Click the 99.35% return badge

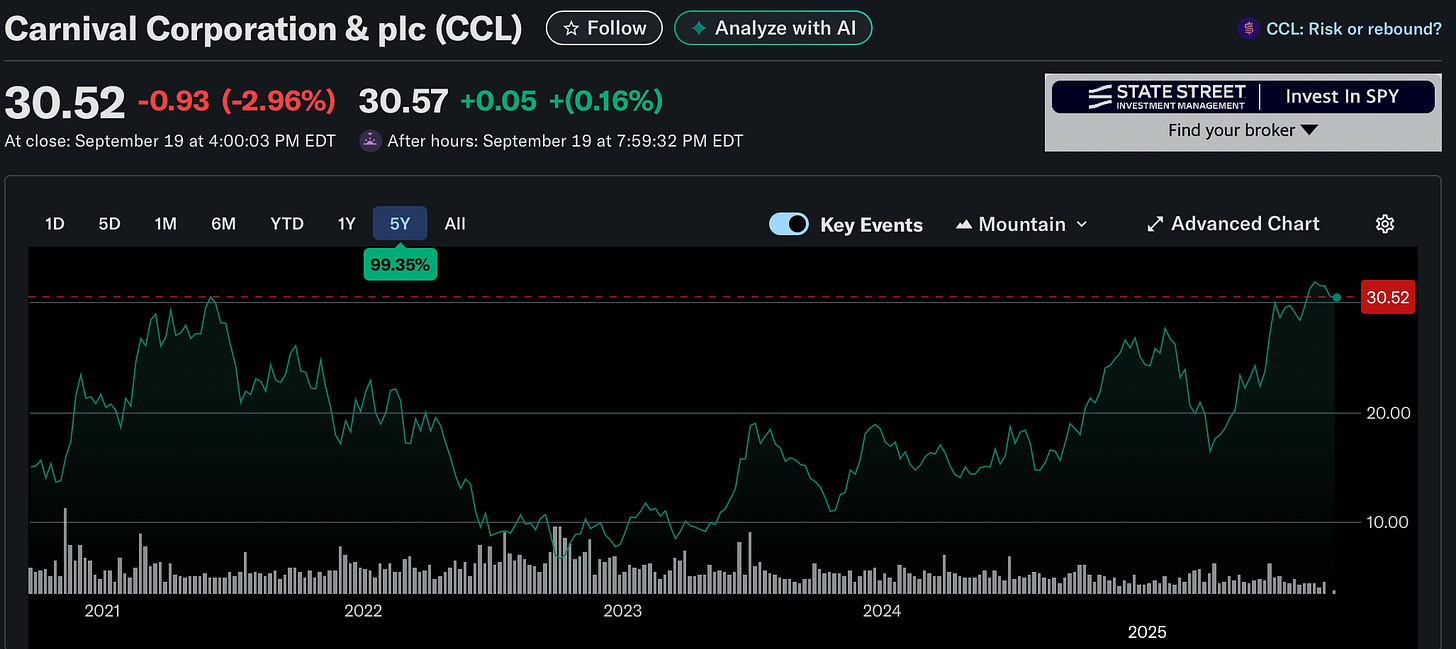click(399, 265)
